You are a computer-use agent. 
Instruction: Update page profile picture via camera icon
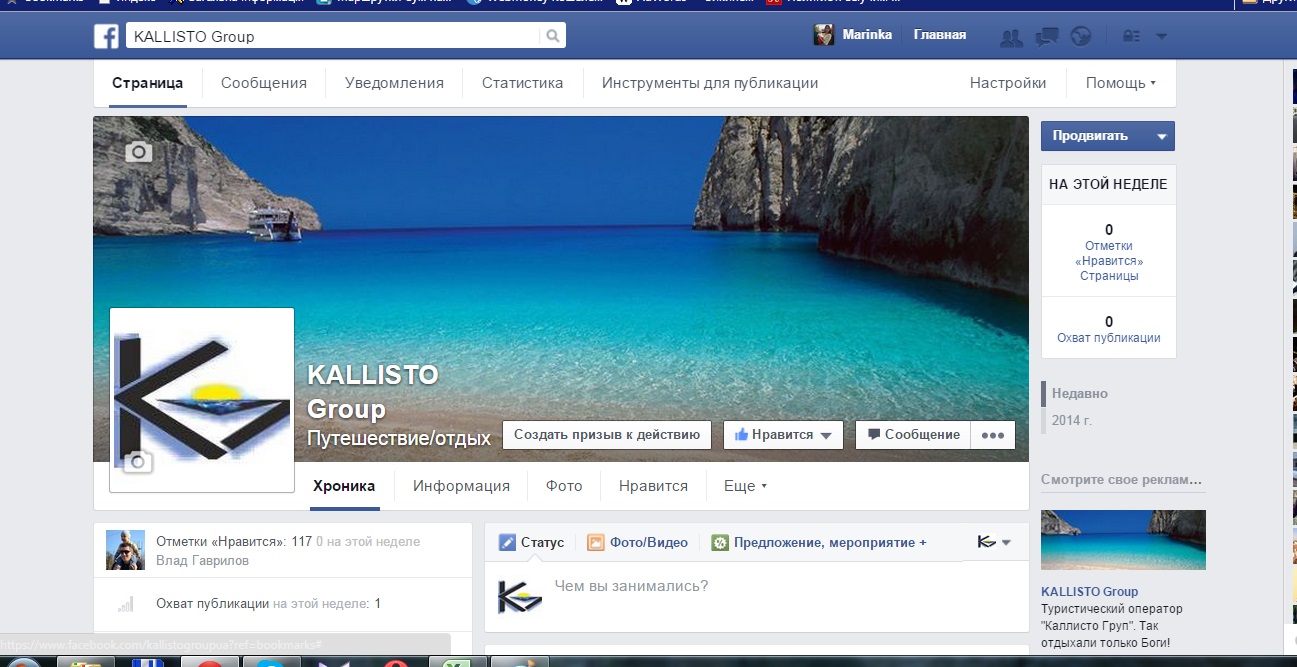(138, 461)
